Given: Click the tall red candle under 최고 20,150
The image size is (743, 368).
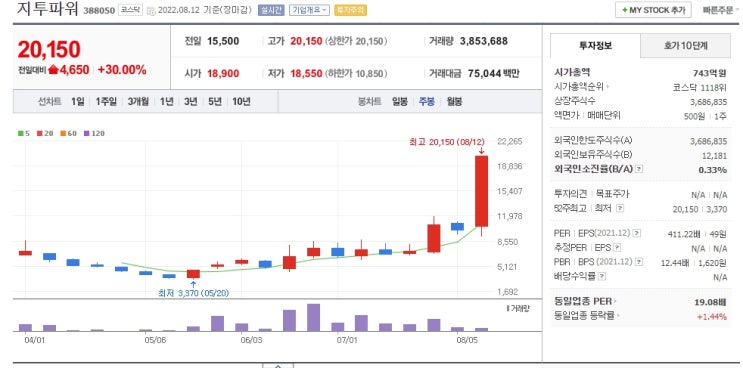Looking at the screenshot, I should [481, 191].
